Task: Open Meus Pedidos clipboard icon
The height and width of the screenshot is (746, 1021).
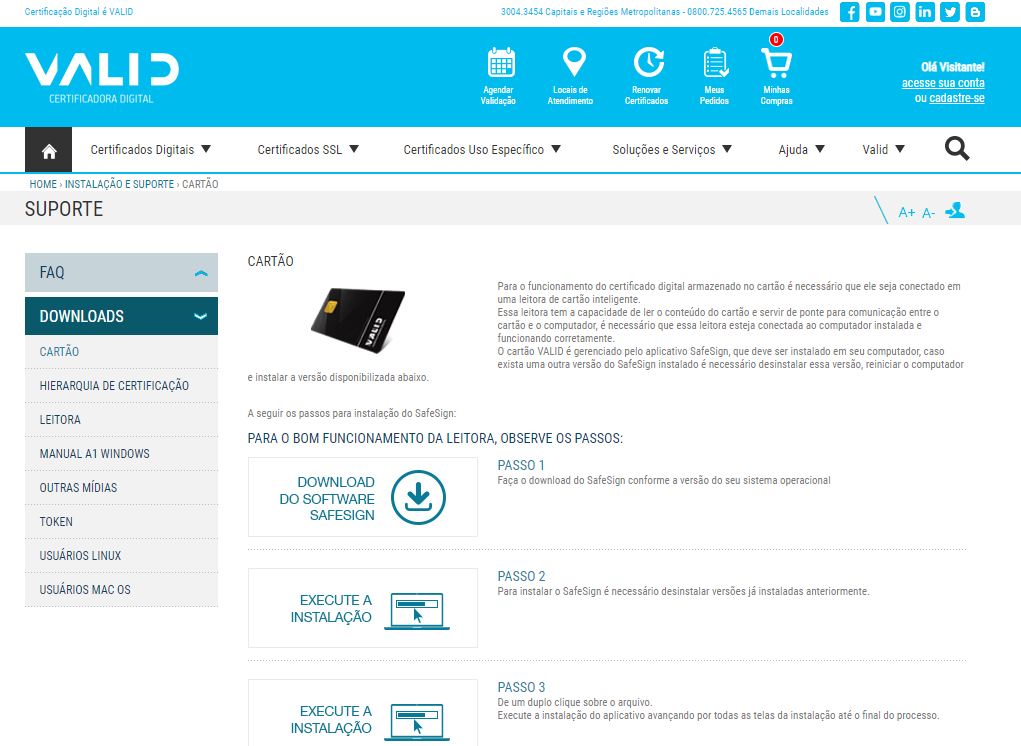Action: [716, 62]
